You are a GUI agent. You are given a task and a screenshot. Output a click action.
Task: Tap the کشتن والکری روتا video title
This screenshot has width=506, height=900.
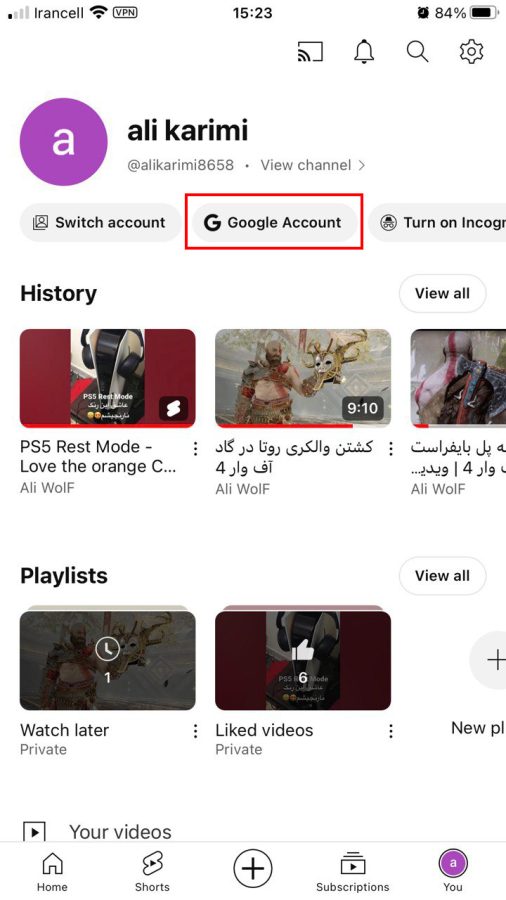(x=294, y=456)
